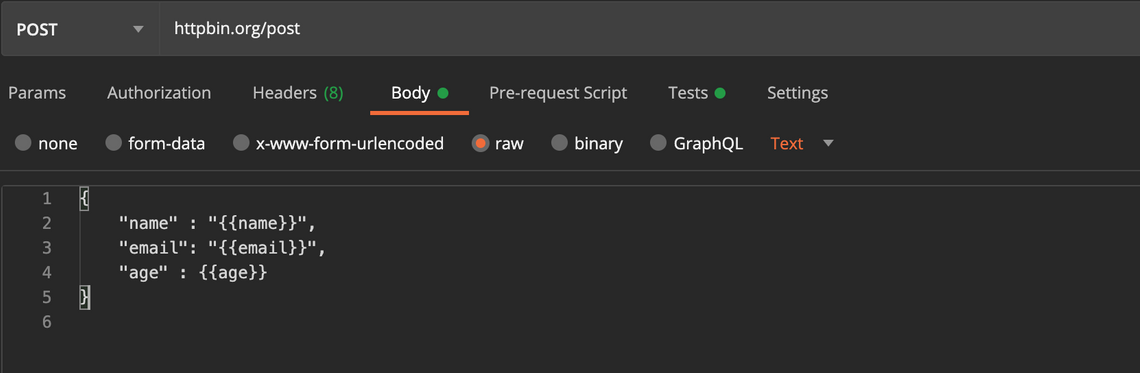Click the orange Text format label

coord(787,143)
